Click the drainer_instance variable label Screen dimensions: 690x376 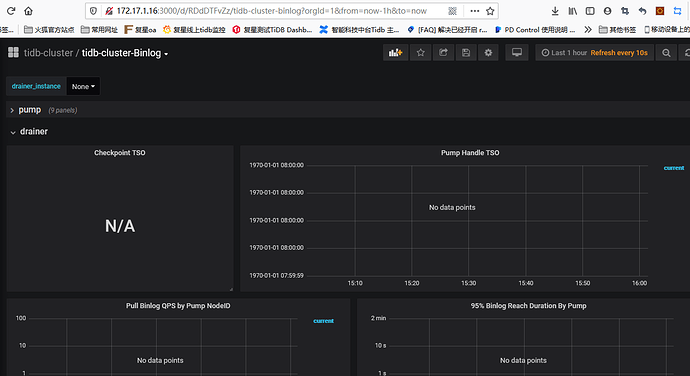[x=36, y=86]
